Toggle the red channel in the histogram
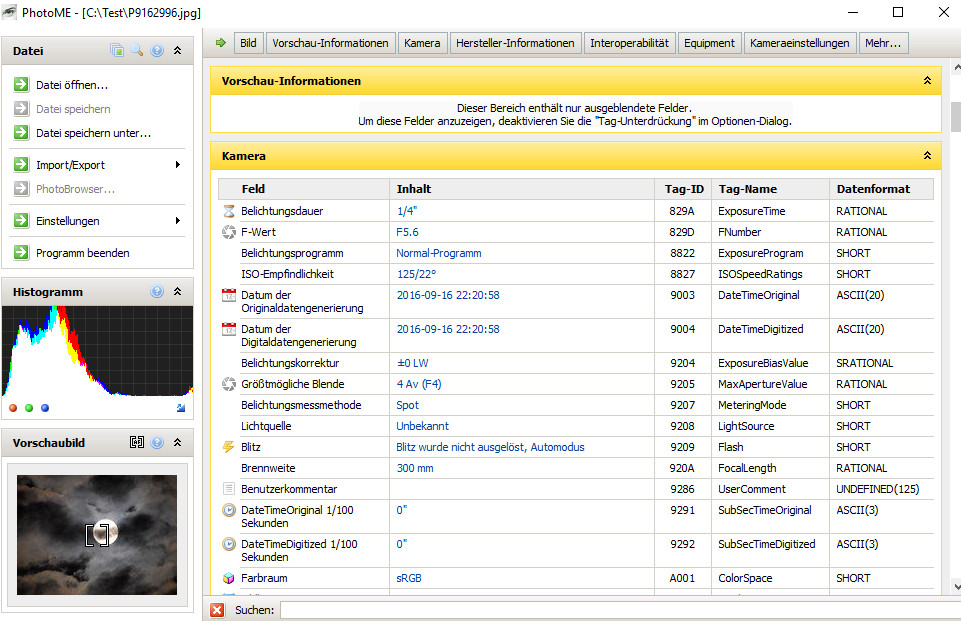The width and height of the screenshot is (961, 621). coord(13,408)
